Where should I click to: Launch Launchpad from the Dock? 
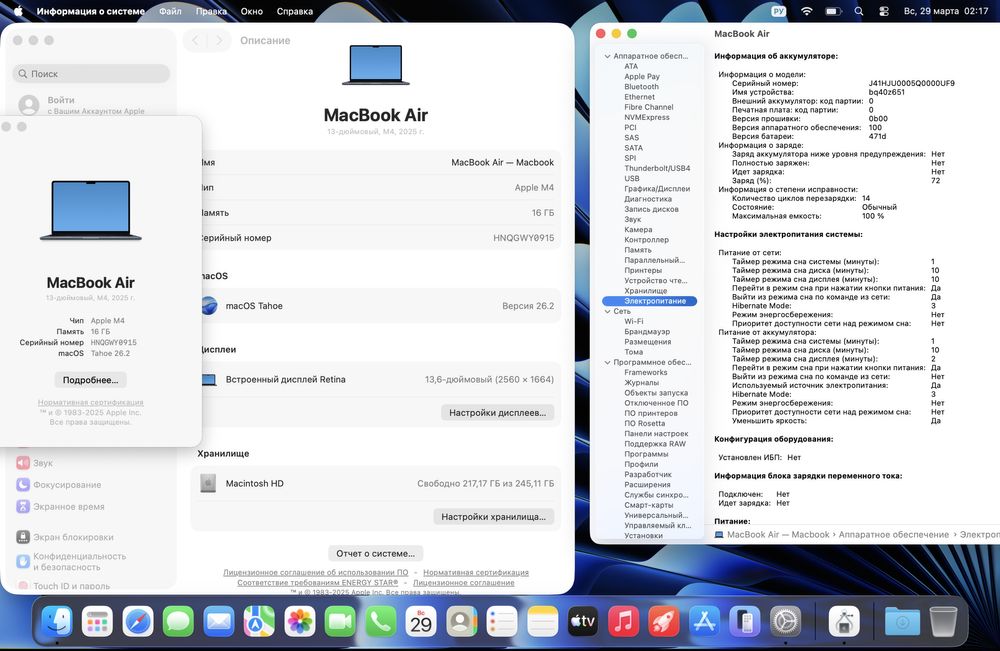click(x=97, y=621)
